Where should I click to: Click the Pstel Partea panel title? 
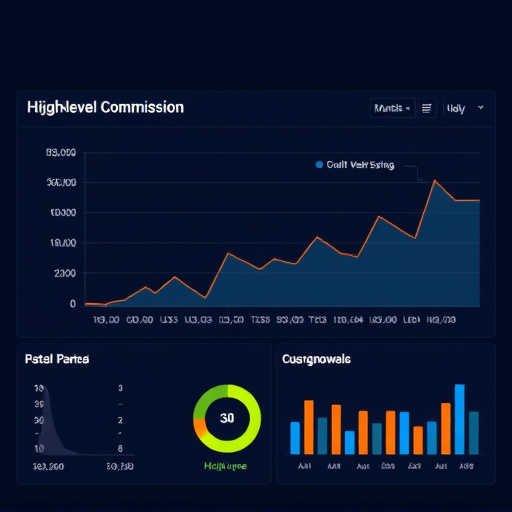coord(57,359)
